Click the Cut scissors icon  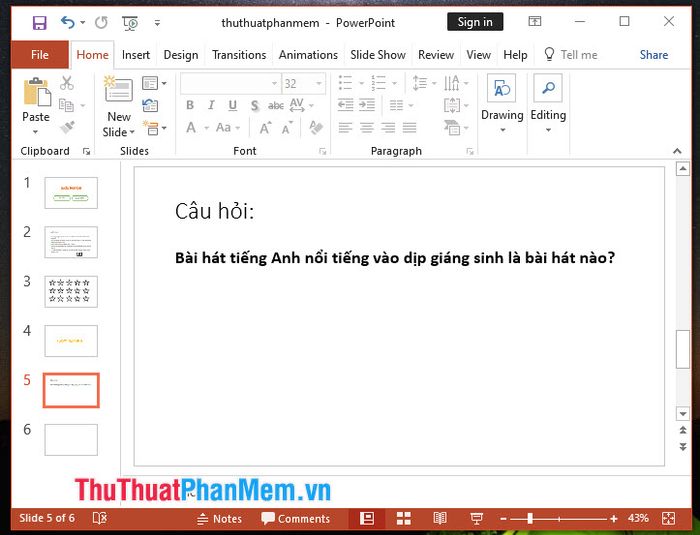67,83
